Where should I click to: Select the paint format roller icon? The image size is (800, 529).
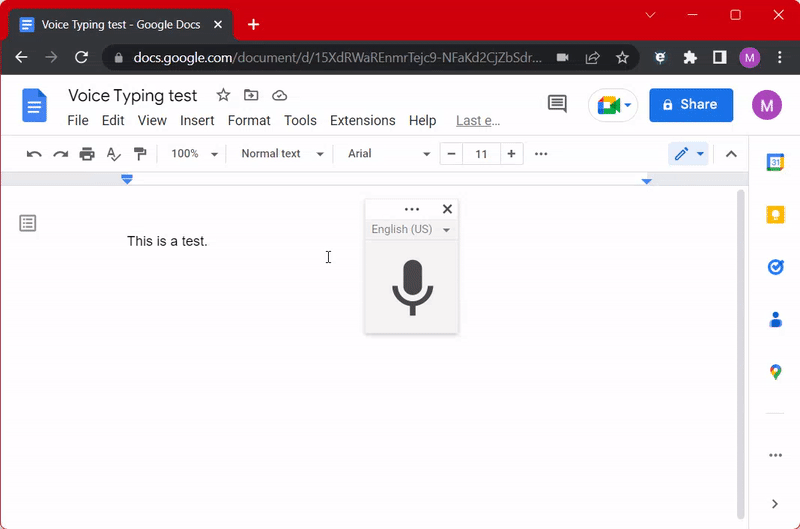[140, 154]
